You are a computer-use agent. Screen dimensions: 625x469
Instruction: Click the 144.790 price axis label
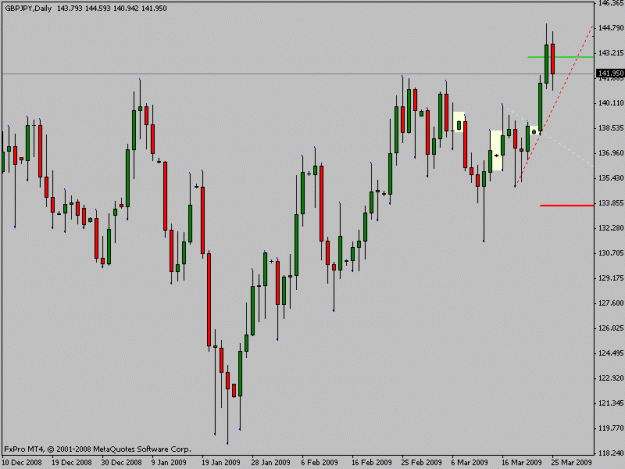(611, 28)
